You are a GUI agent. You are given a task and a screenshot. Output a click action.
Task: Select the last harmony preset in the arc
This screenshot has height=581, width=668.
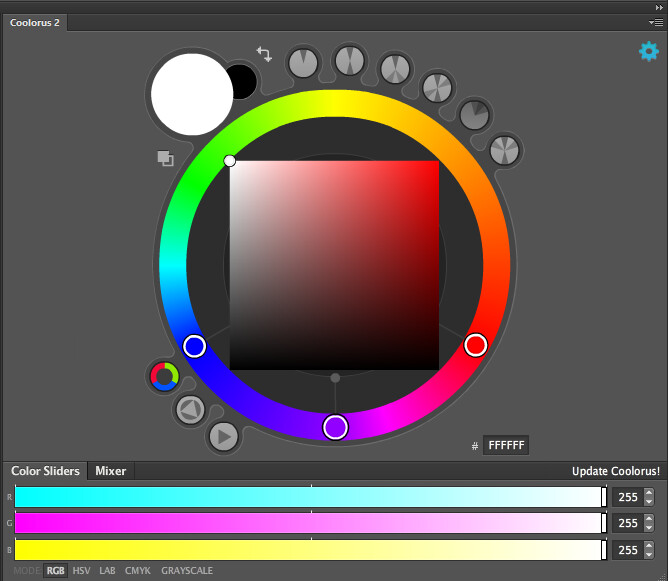pos(506,150)
